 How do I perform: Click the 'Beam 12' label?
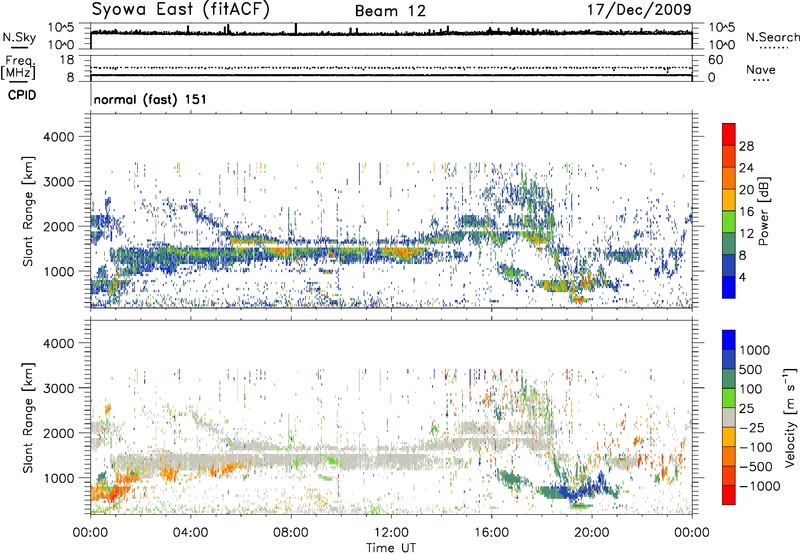click(x=390, y=11)
